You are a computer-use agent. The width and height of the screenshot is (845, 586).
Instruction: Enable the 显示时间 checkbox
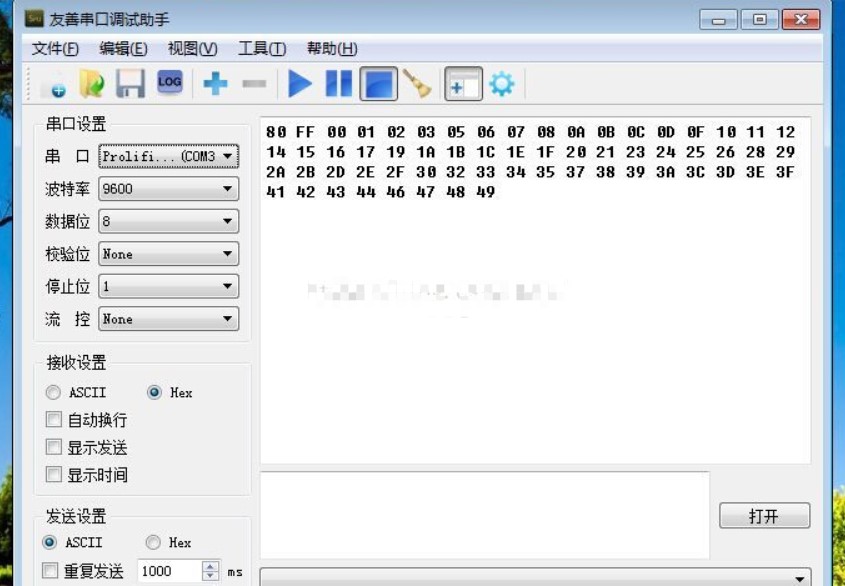click(55, 475)
